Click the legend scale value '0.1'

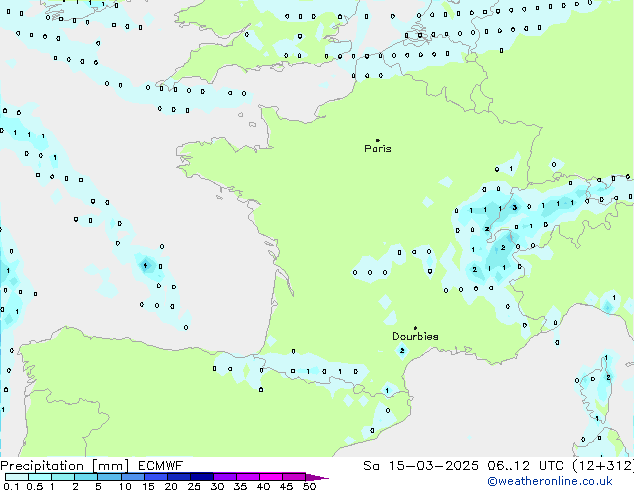12,486
